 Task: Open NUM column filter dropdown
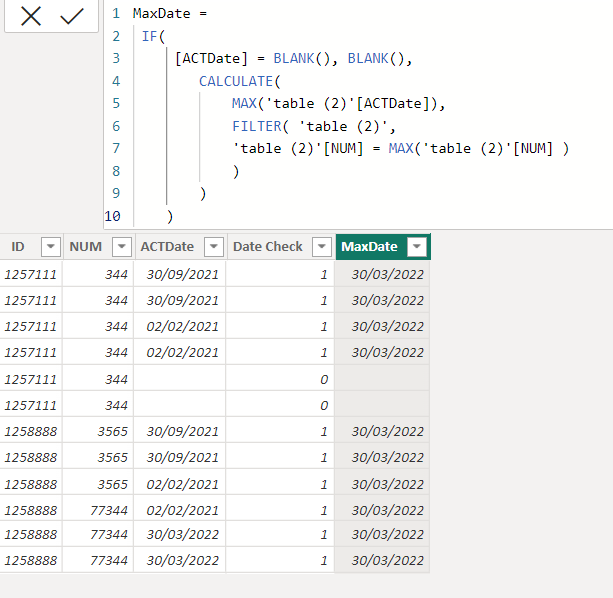122,247
